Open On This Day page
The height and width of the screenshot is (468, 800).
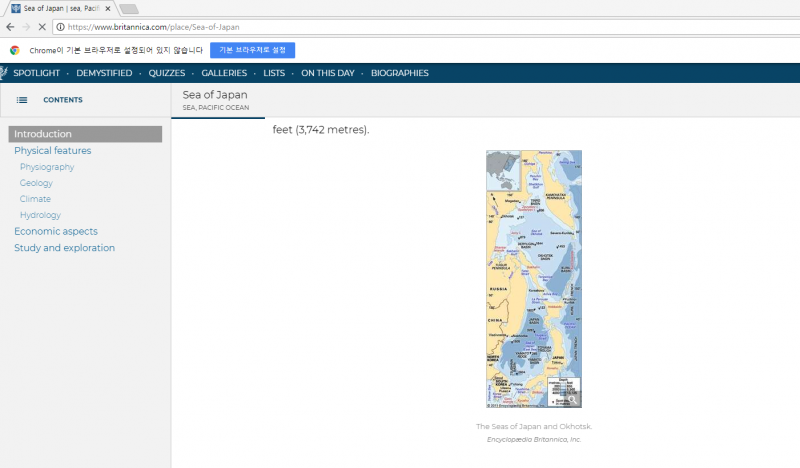coord(327,73)
